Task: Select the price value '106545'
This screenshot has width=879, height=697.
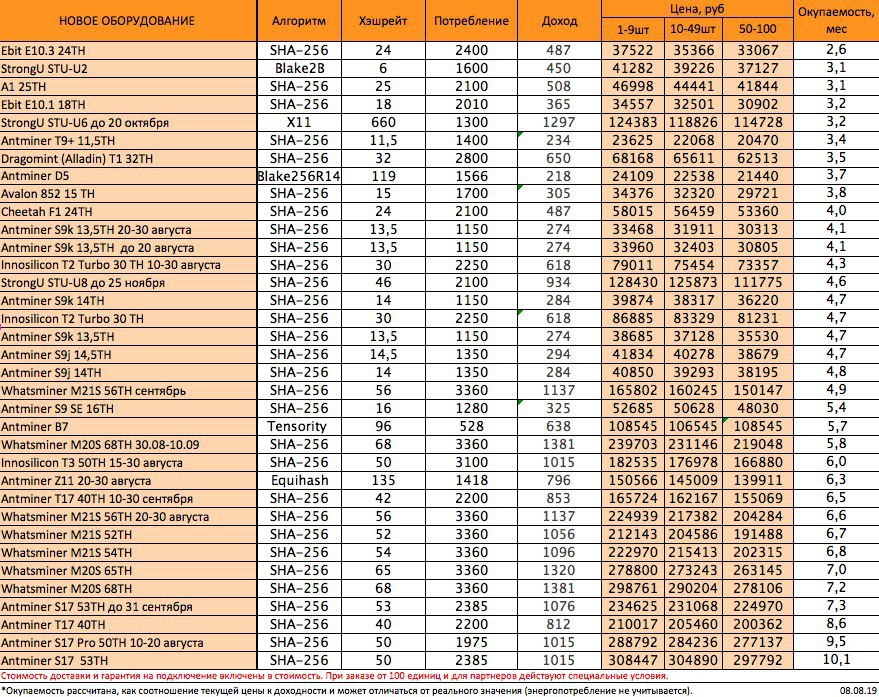Action: (693, 426)
